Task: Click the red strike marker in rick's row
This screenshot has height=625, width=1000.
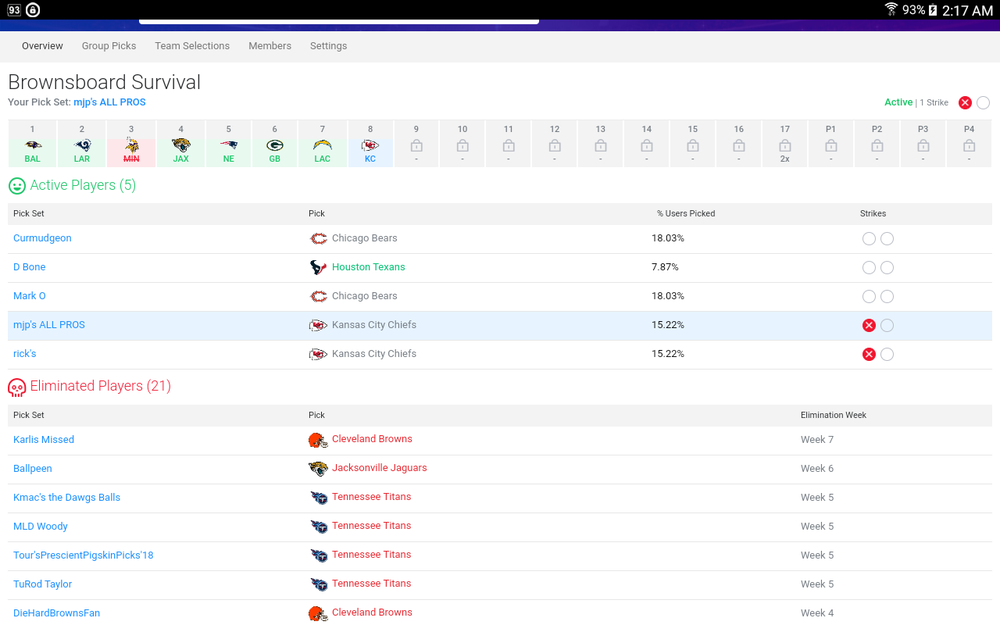Action: (869, 355)
